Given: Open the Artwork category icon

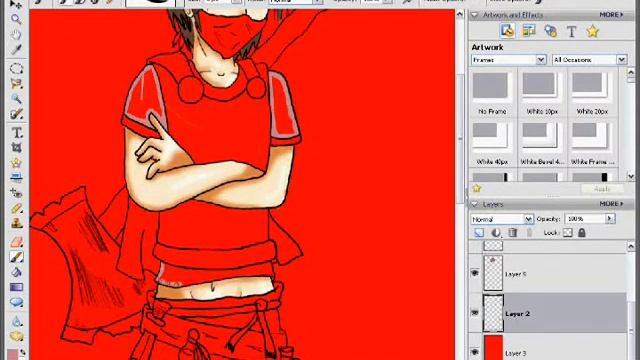Looking at the screenshot, I should (507, 31).
